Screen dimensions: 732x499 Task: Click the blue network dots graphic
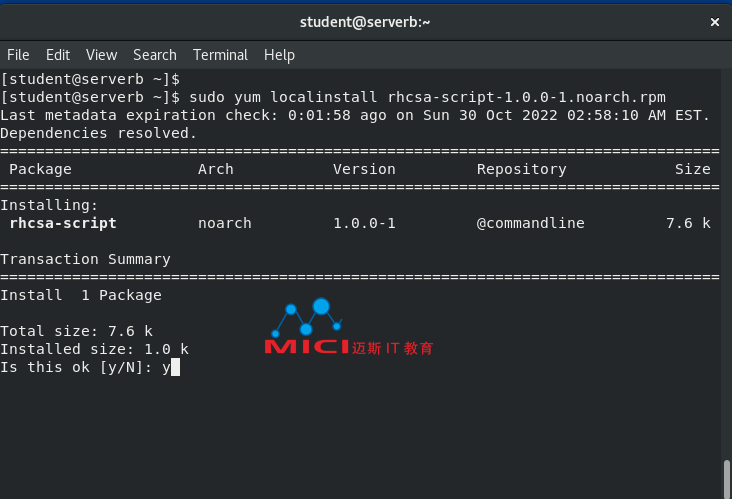307,317
